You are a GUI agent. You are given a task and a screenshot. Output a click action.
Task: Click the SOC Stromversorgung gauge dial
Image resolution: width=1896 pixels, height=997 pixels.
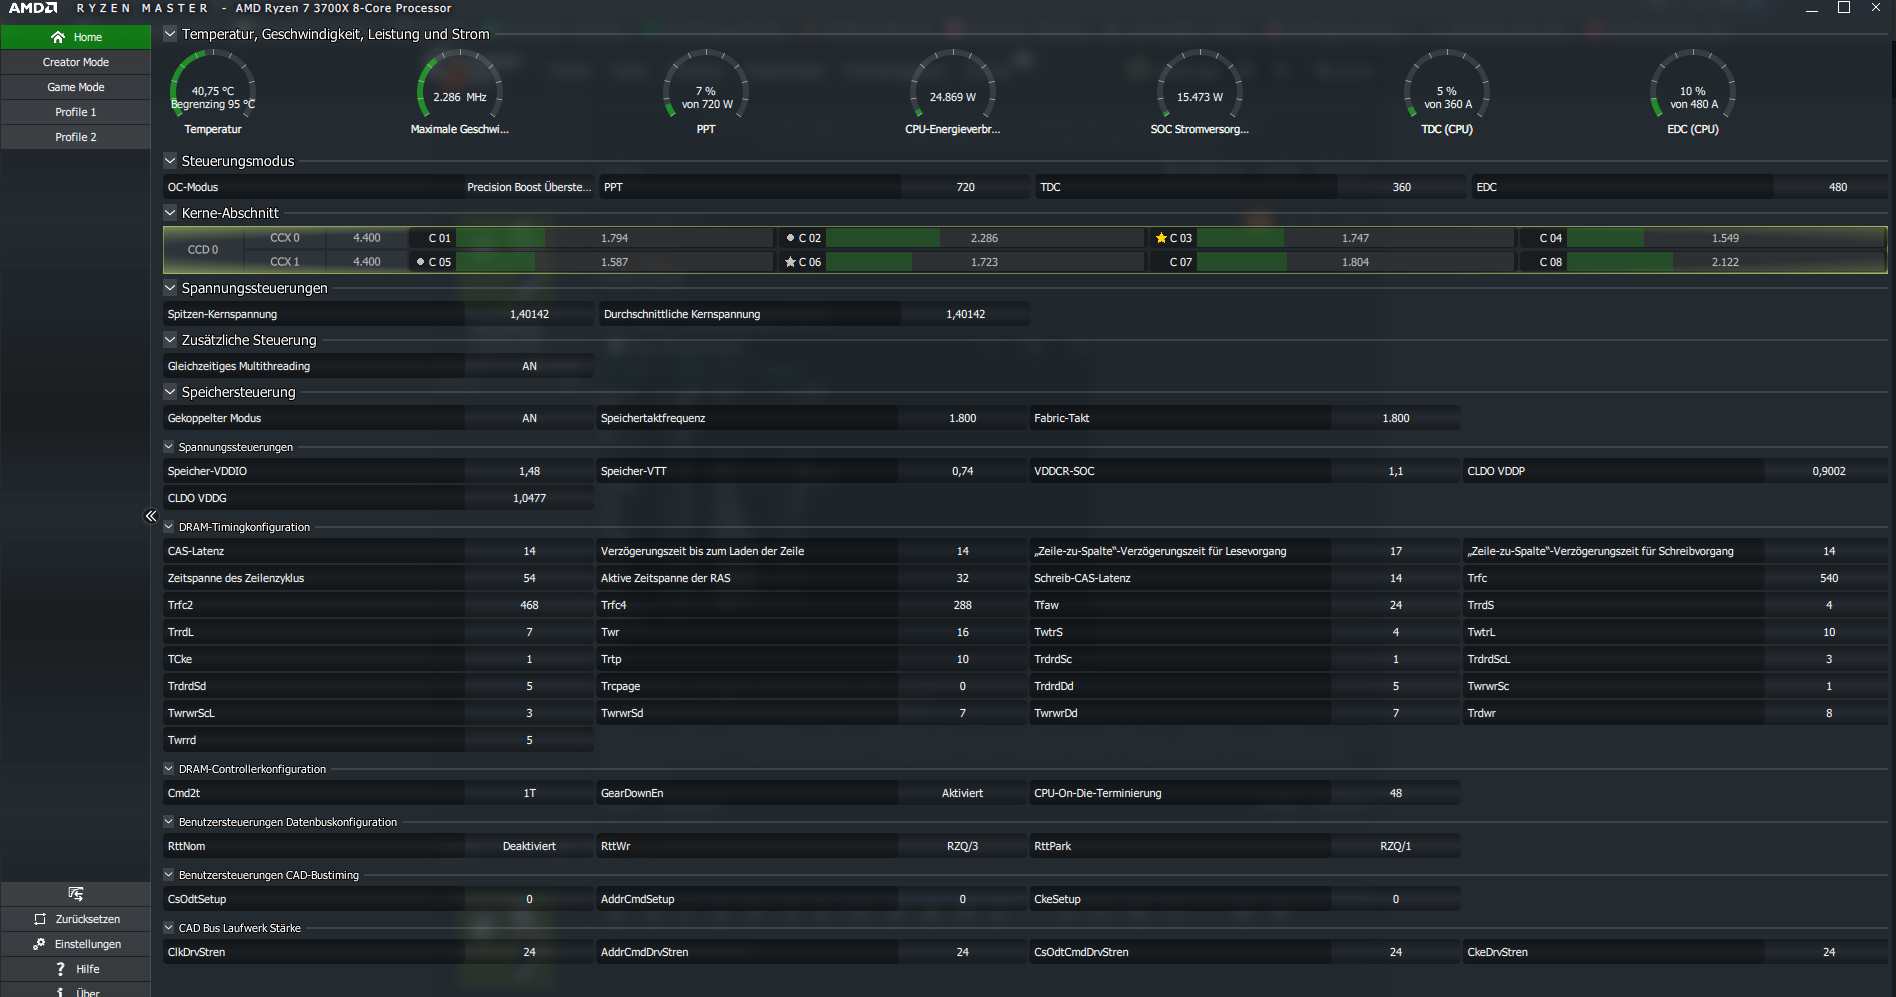(1200, 84)
